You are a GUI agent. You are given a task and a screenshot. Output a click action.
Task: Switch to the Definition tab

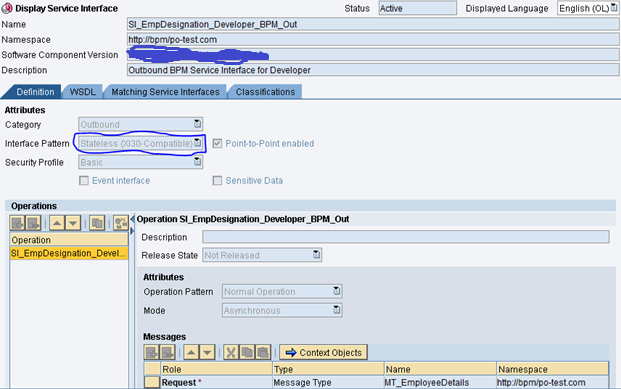point(35,92)
